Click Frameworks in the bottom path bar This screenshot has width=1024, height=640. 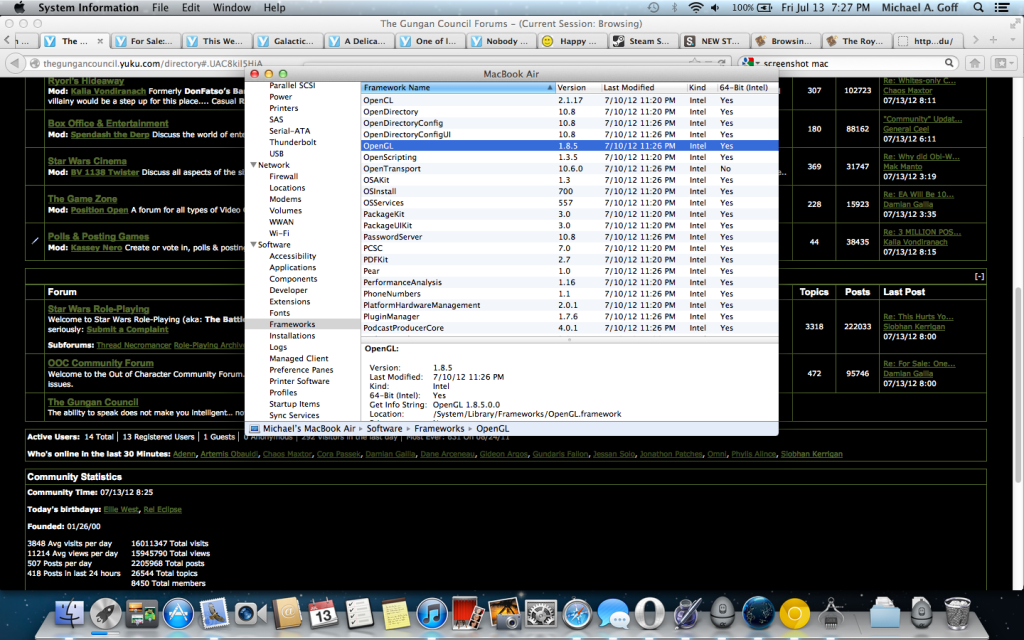(x=439, y=428)
